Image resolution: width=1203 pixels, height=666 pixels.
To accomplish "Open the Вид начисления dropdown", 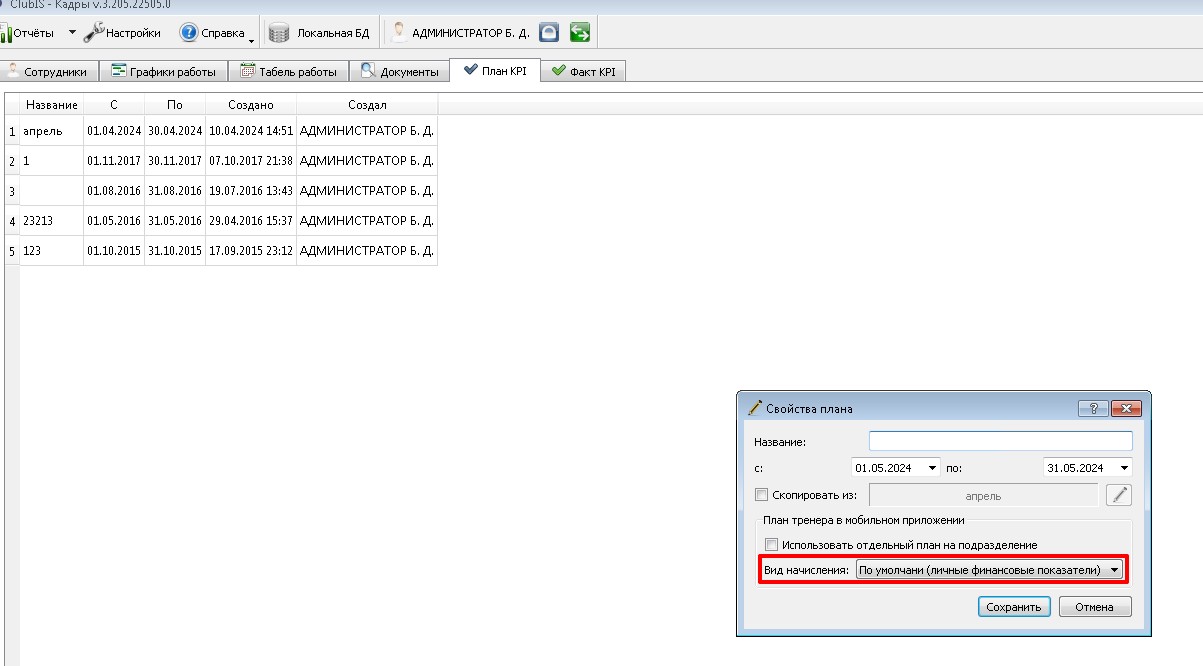I will pos(990,570).
